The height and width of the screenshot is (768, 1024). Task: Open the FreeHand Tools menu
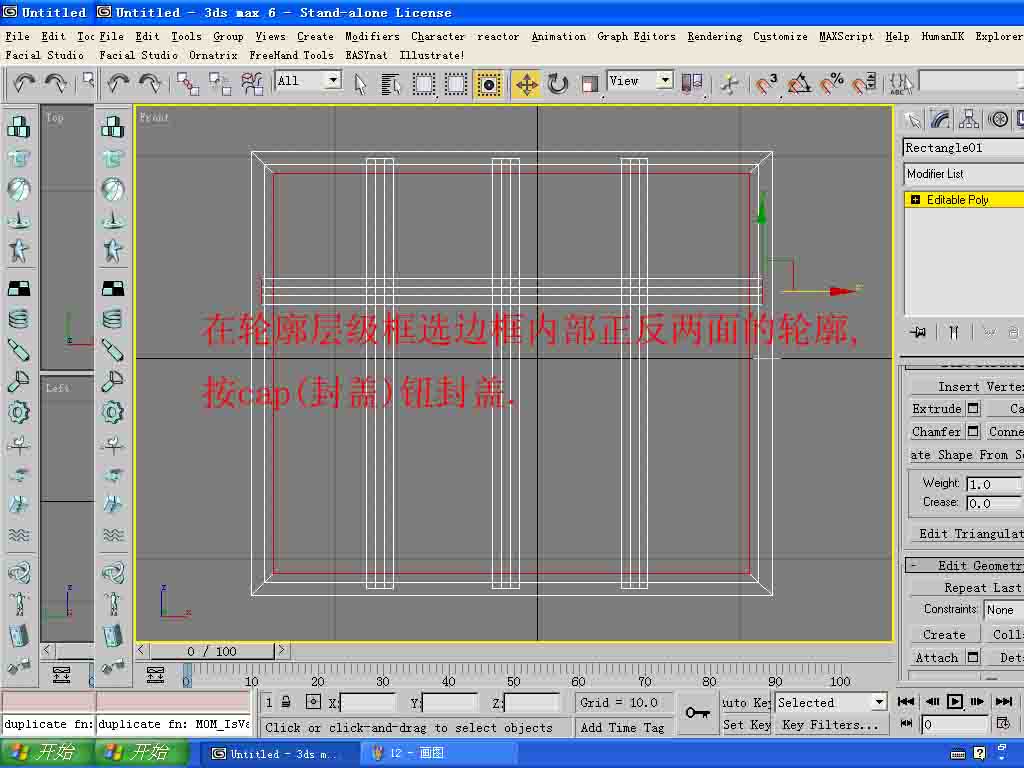tap(291, 56)
